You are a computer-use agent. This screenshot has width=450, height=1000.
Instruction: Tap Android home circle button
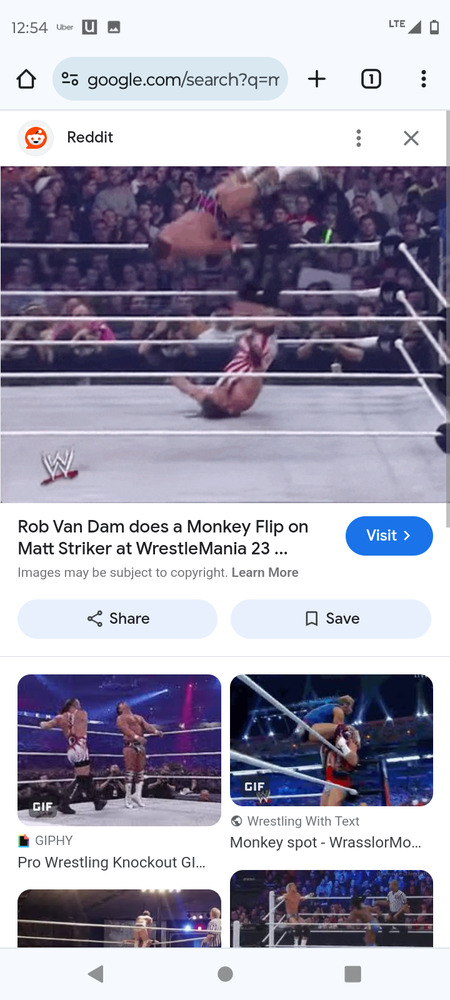point(225,974)
